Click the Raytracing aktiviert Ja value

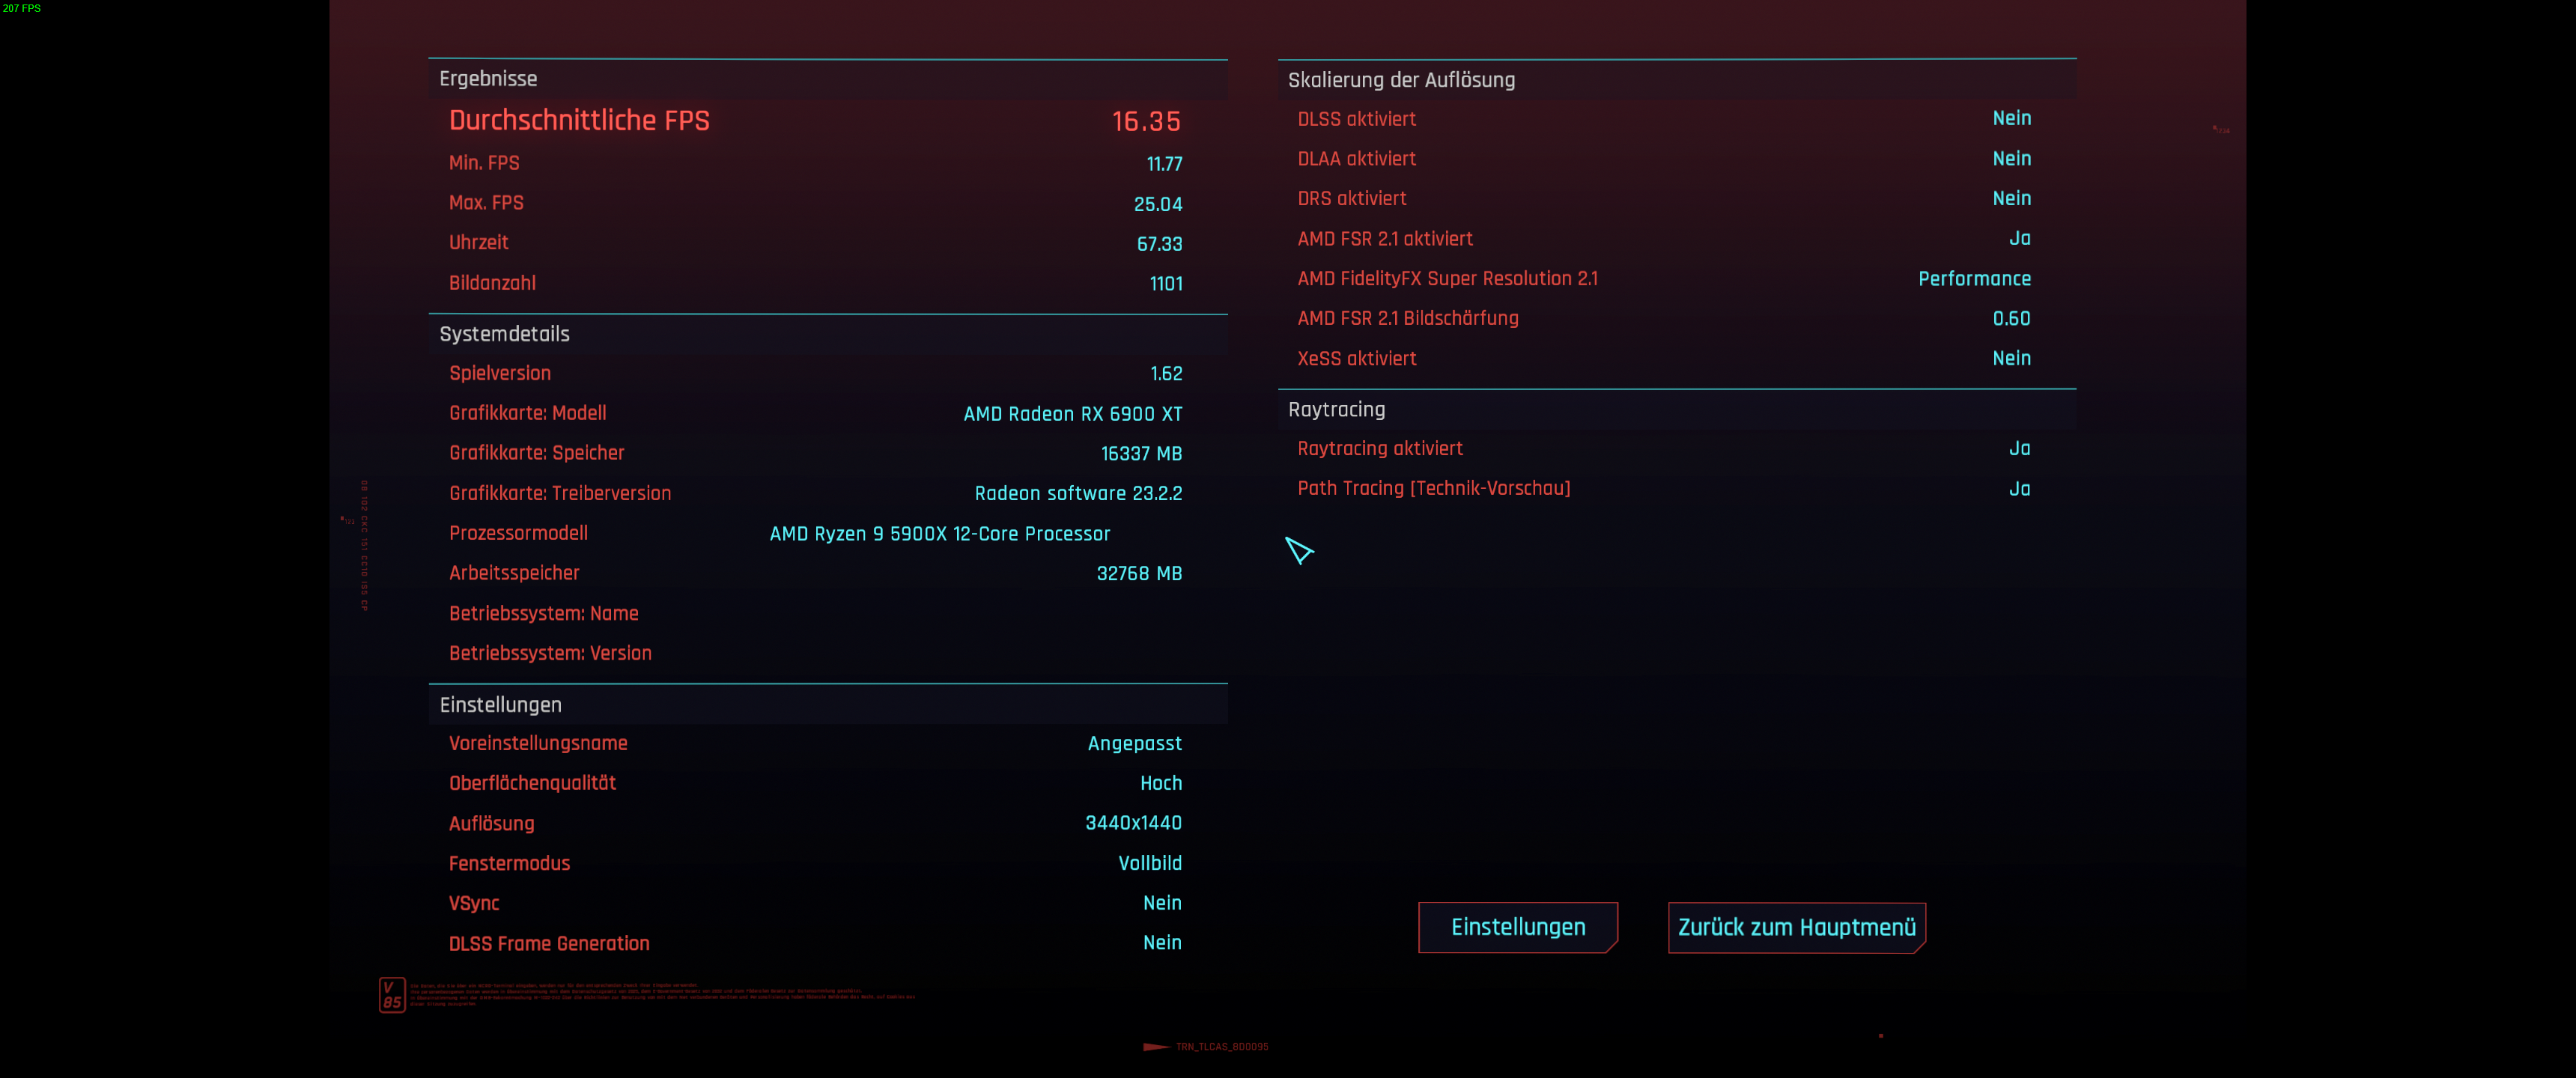2019,449
